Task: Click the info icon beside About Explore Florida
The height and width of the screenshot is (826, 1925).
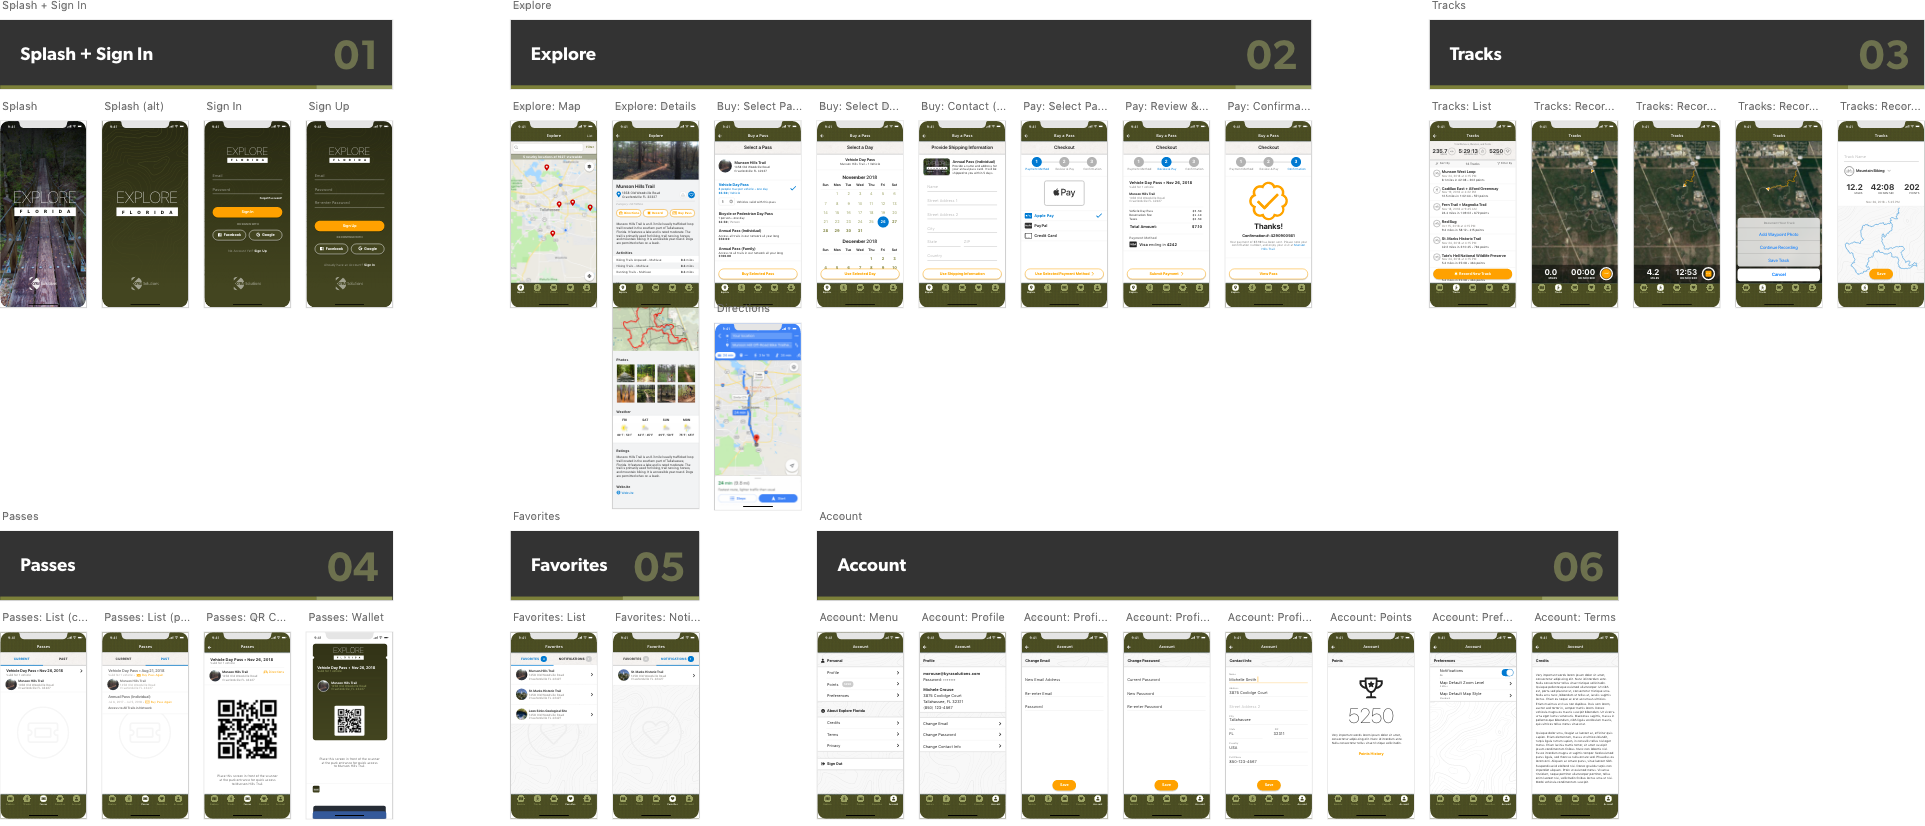Action: (823, 710)
